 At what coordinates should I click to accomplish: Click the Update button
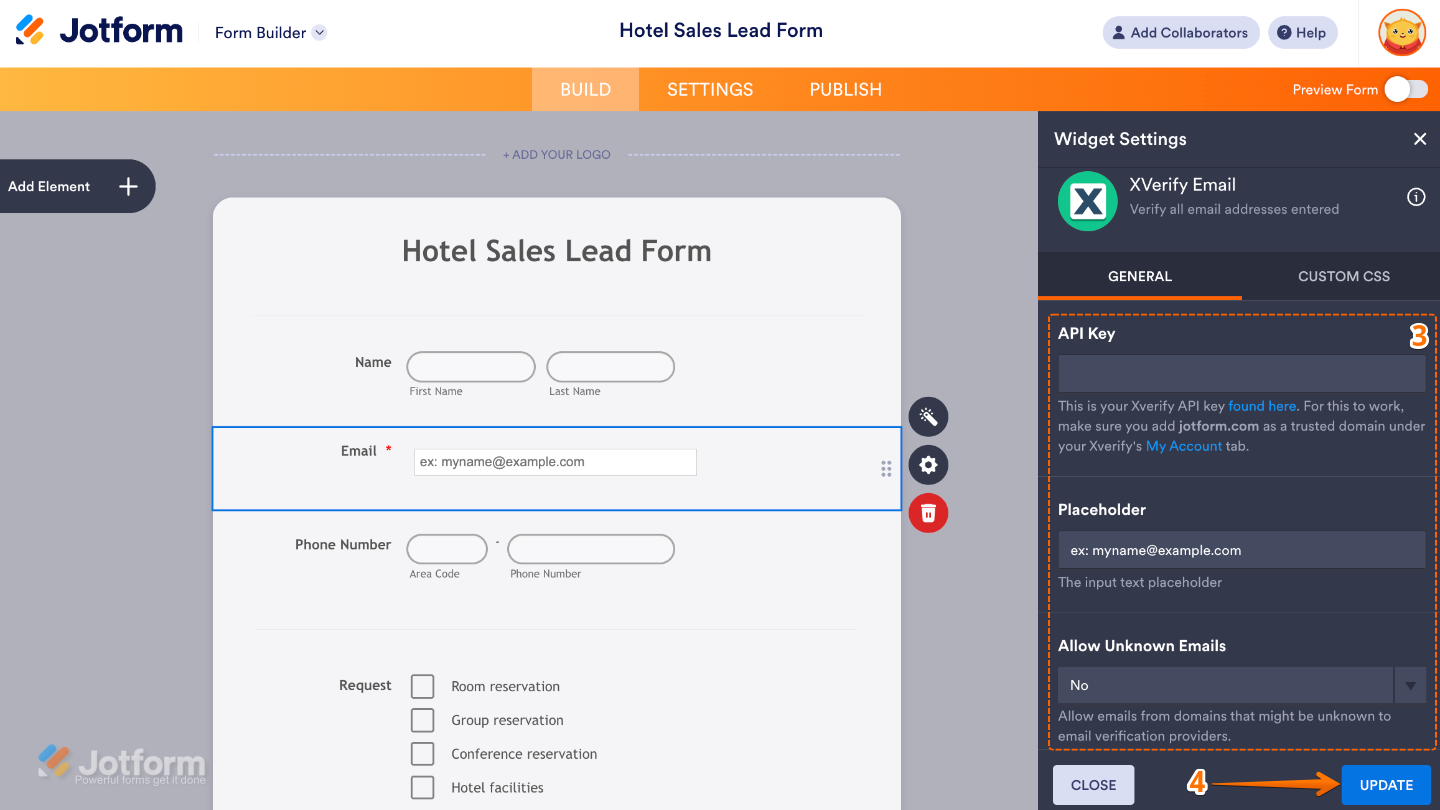pyautogui.click(x=1386, y=785)
